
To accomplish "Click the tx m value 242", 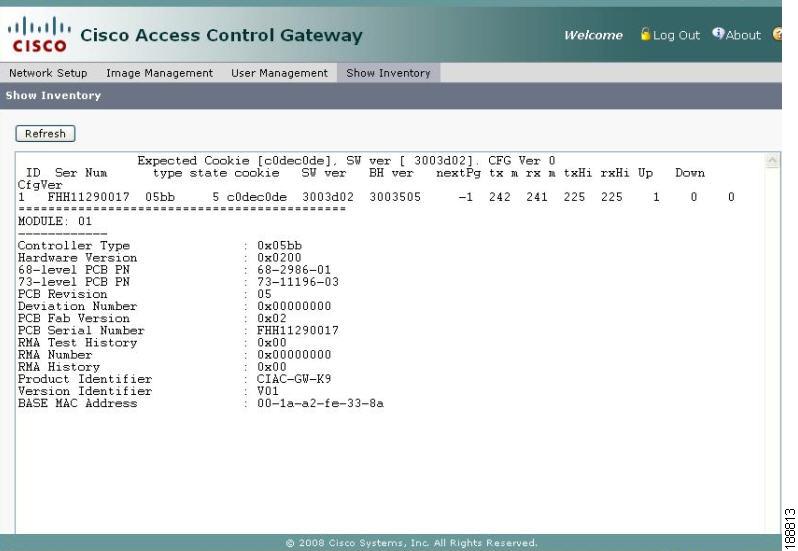I will 500,197.
